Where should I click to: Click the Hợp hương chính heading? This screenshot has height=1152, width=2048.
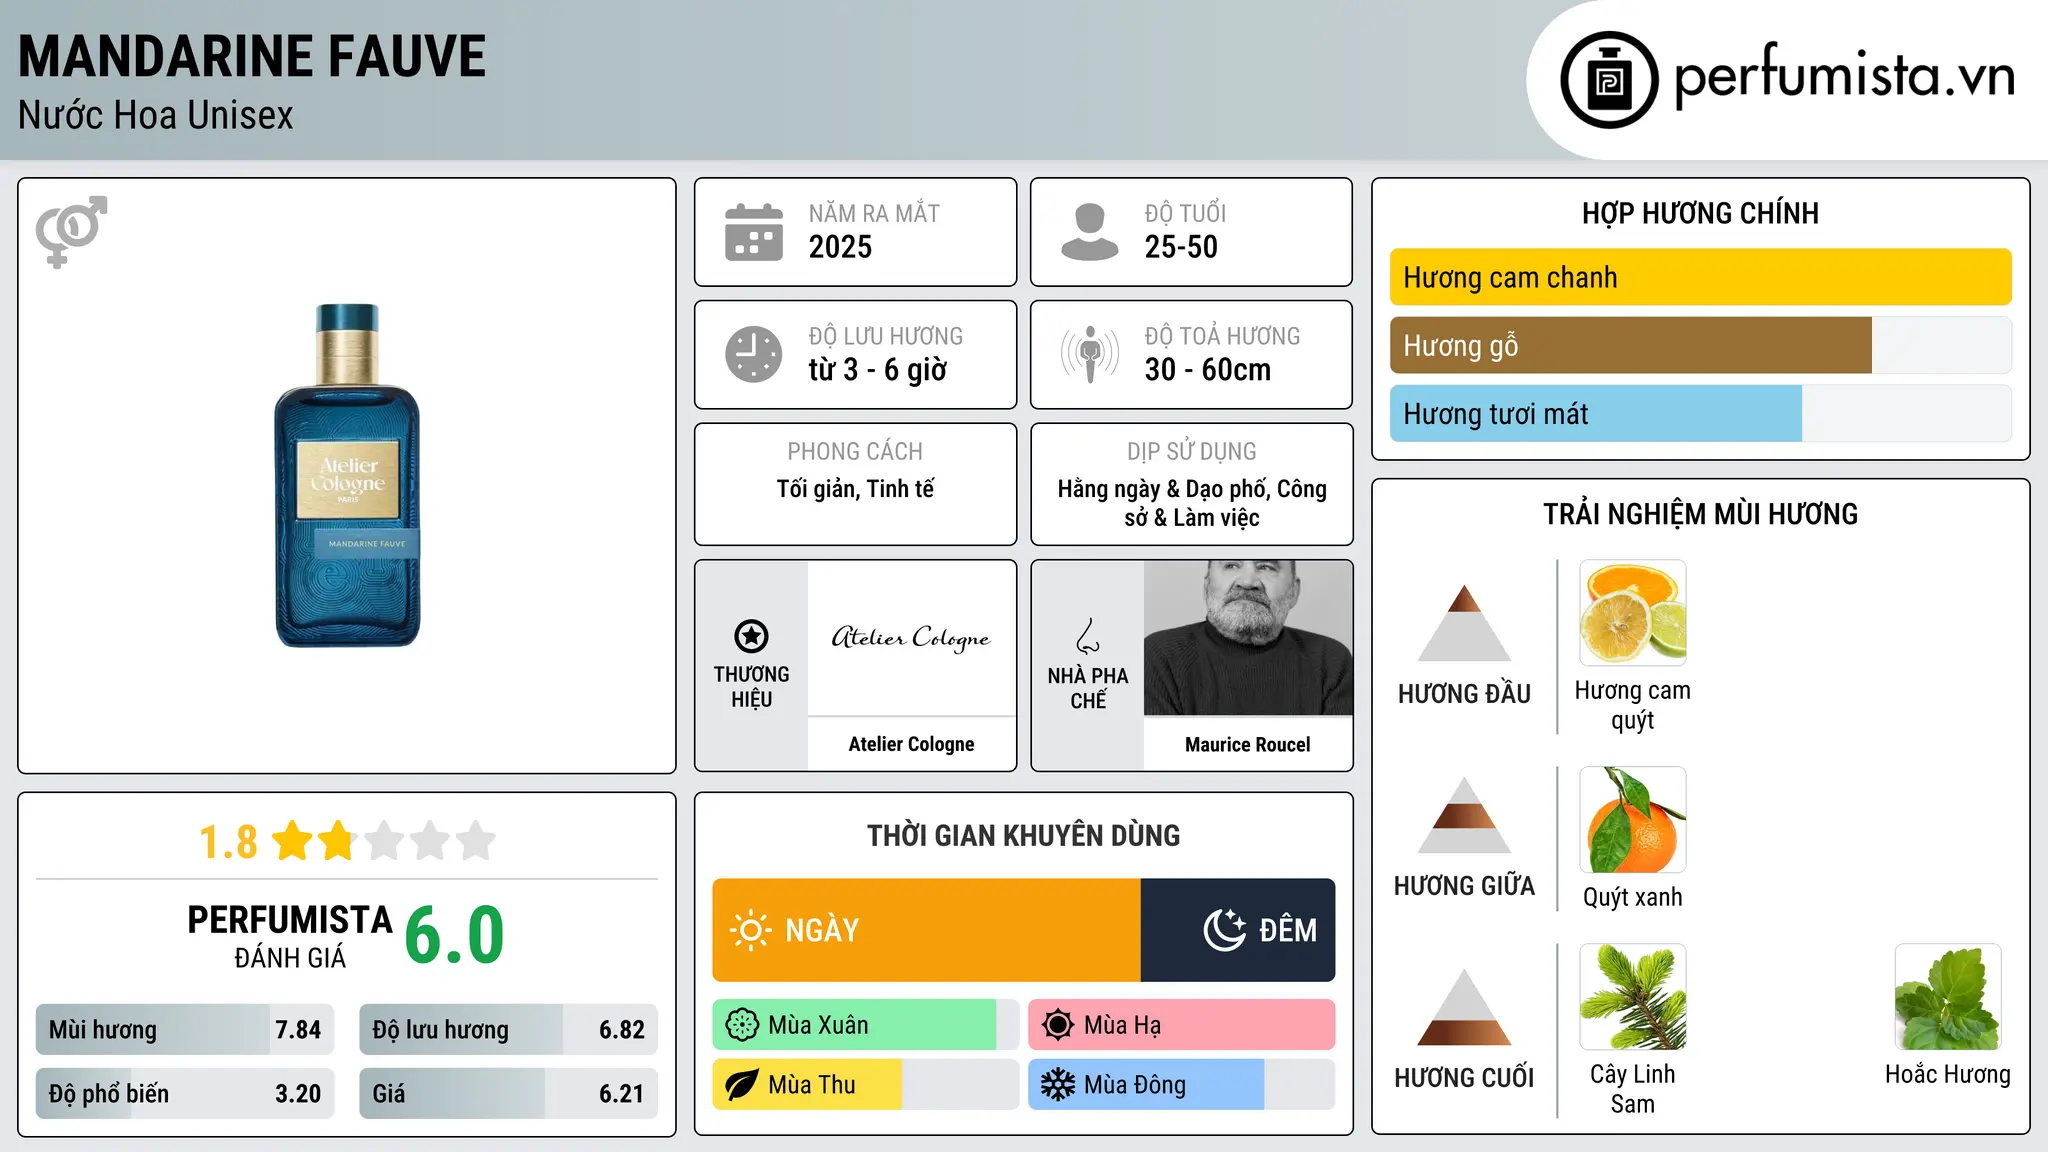(1700, 213)
